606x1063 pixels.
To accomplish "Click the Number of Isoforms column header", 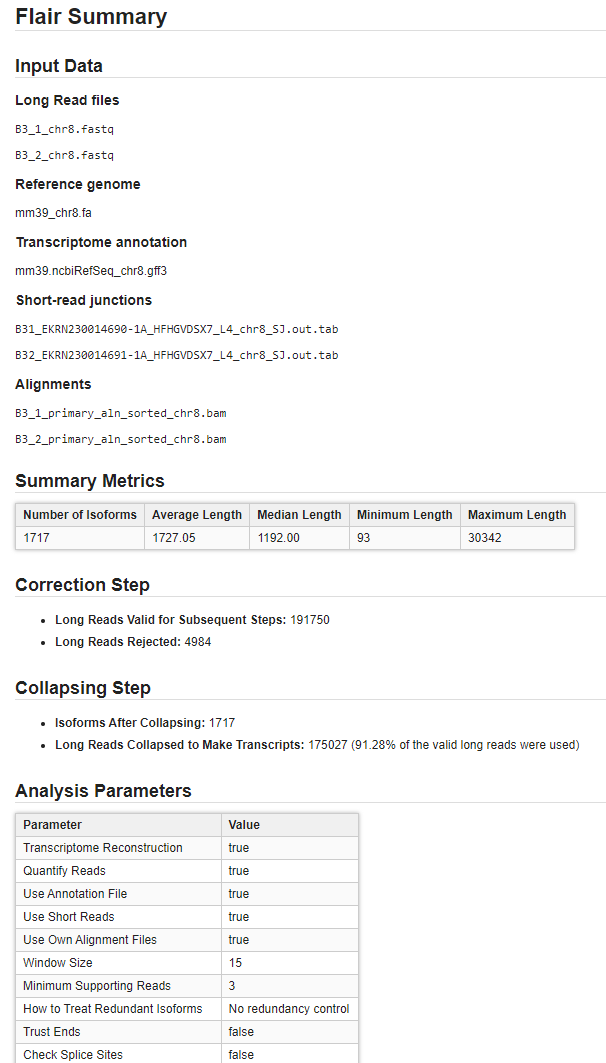I will (x=80, y=515).
